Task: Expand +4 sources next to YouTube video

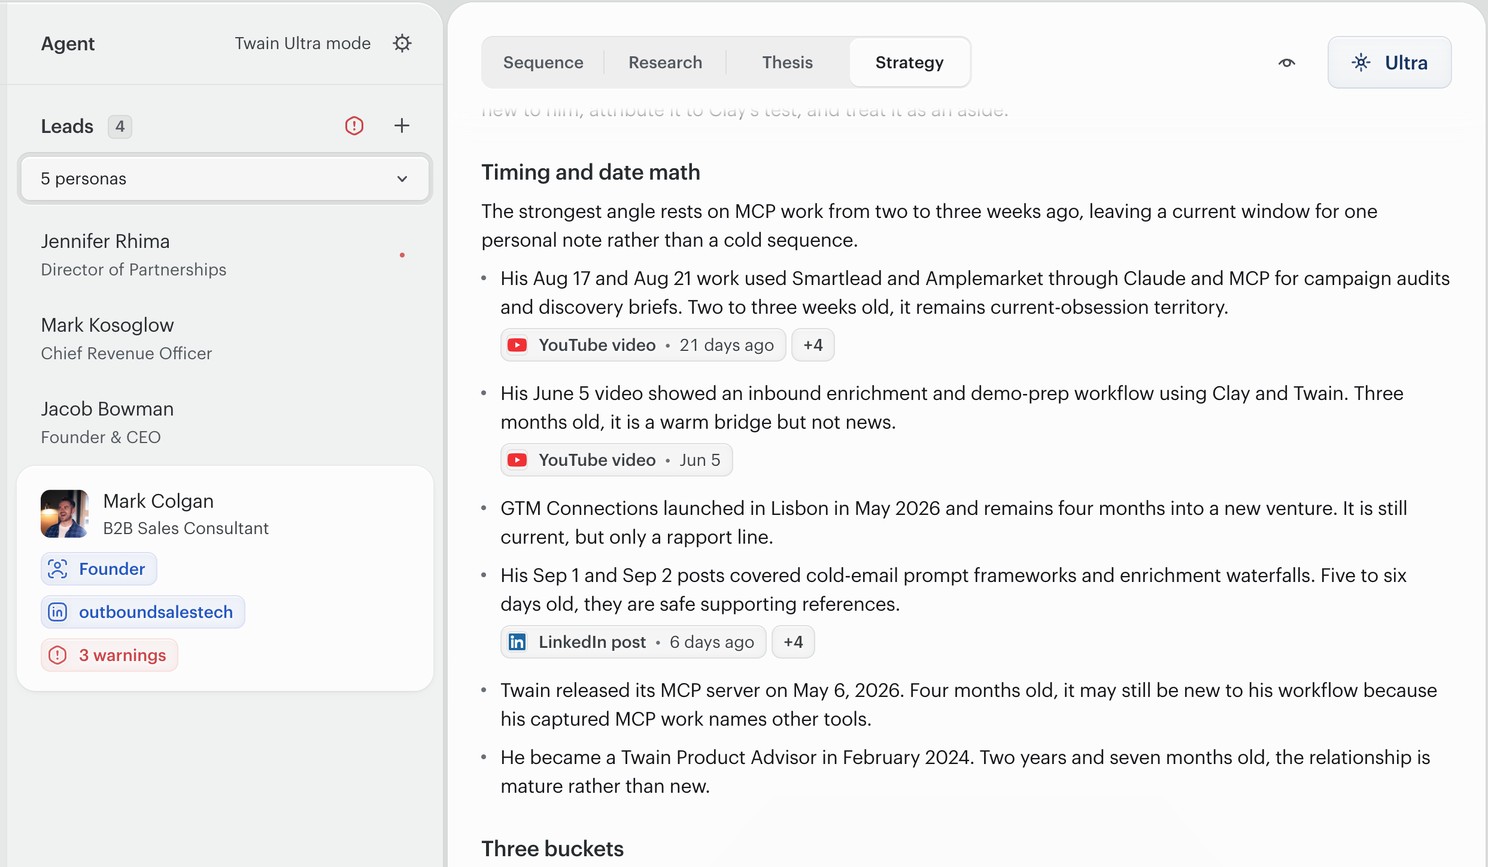Action: [x=813, y=345]
